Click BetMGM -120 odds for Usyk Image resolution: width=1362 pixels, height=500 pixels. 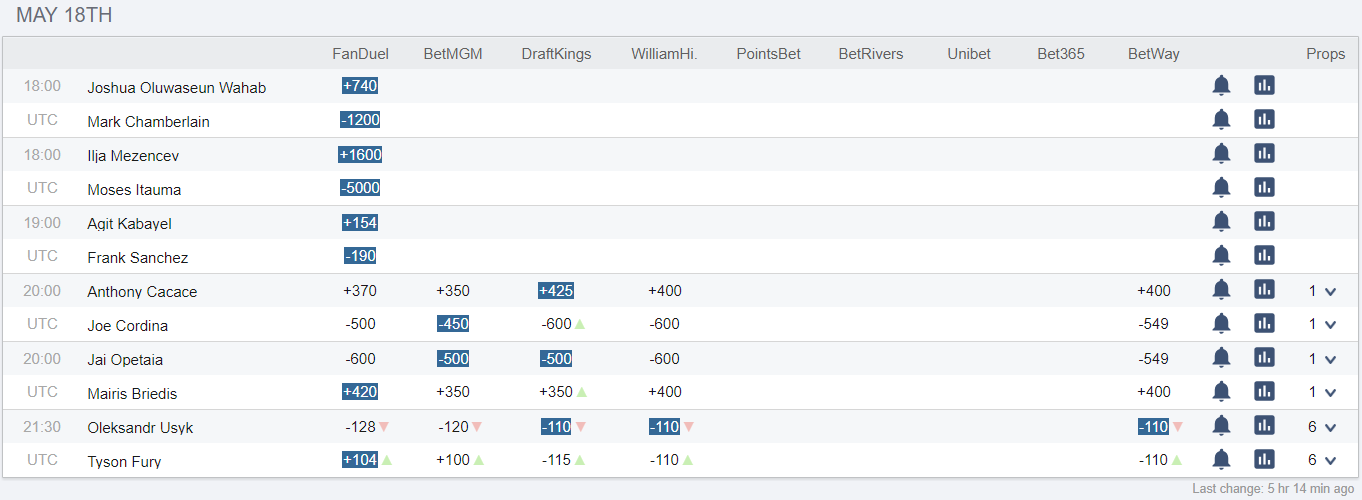tap(453, 427)
